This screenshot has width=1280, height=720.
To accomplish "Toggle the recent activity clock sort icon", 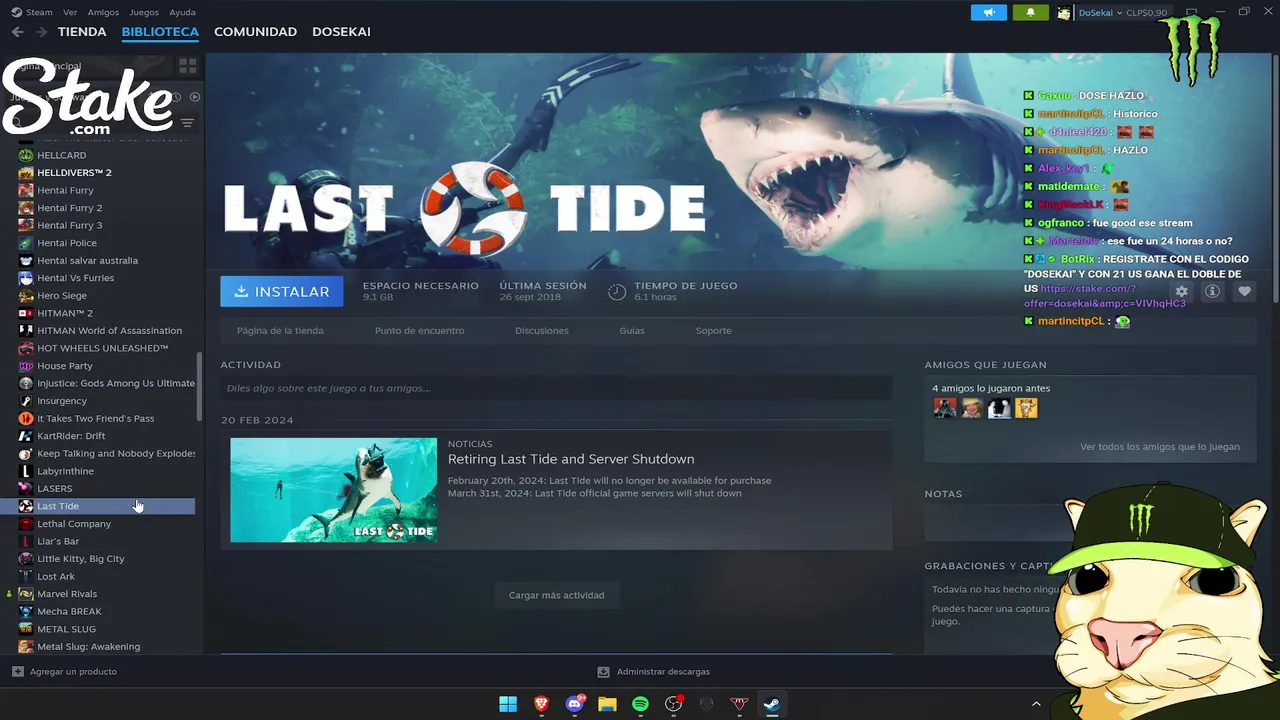I will pyautogui.click(x=176, y=97).
